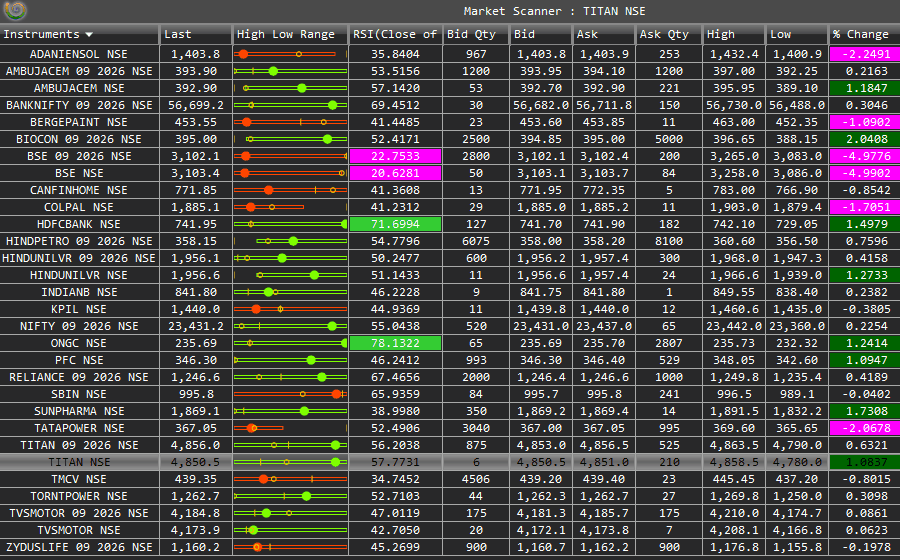The image size is (900, 560).
Task: Click the -2.0678 percent change cell
Action: 864,428
